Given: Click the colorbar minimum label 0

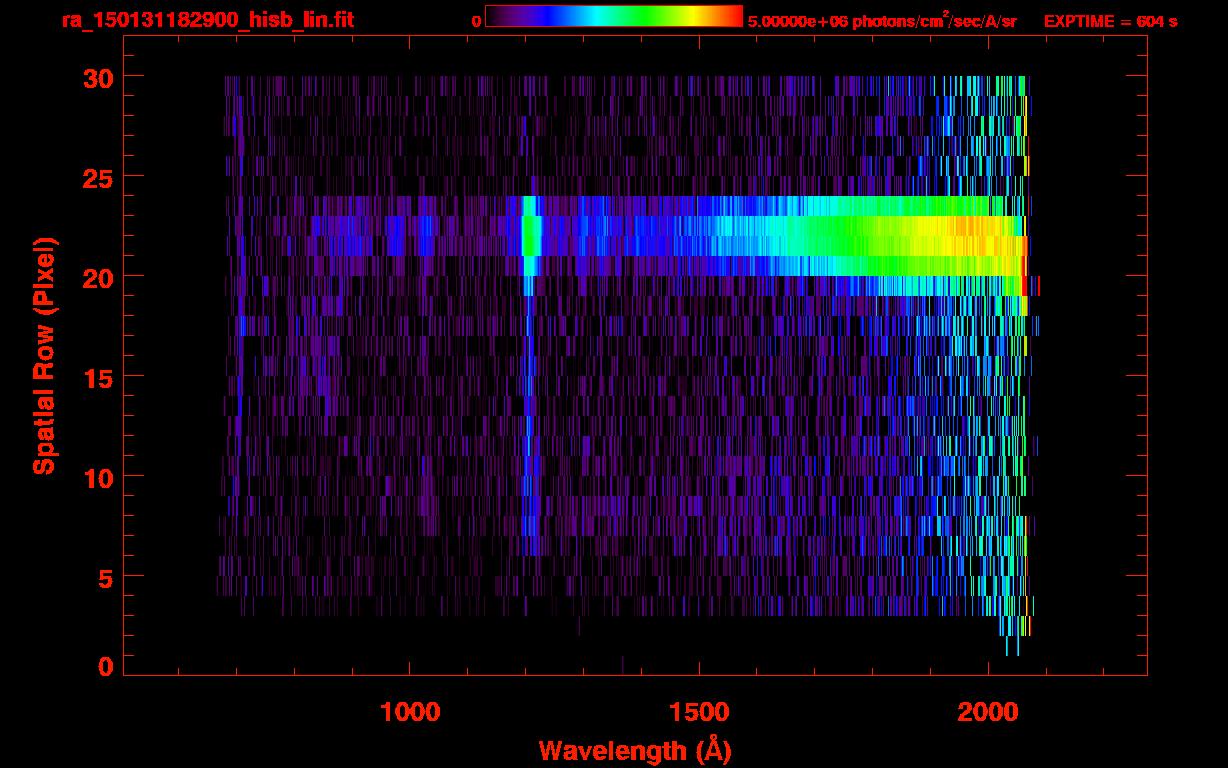Looking at the screenshot, I should coord(476,21).
